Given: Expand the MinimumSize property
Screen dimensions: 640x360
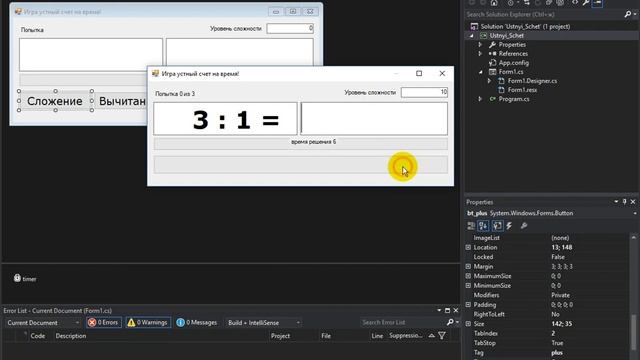Looking at the screenshot, I should 468,286.
